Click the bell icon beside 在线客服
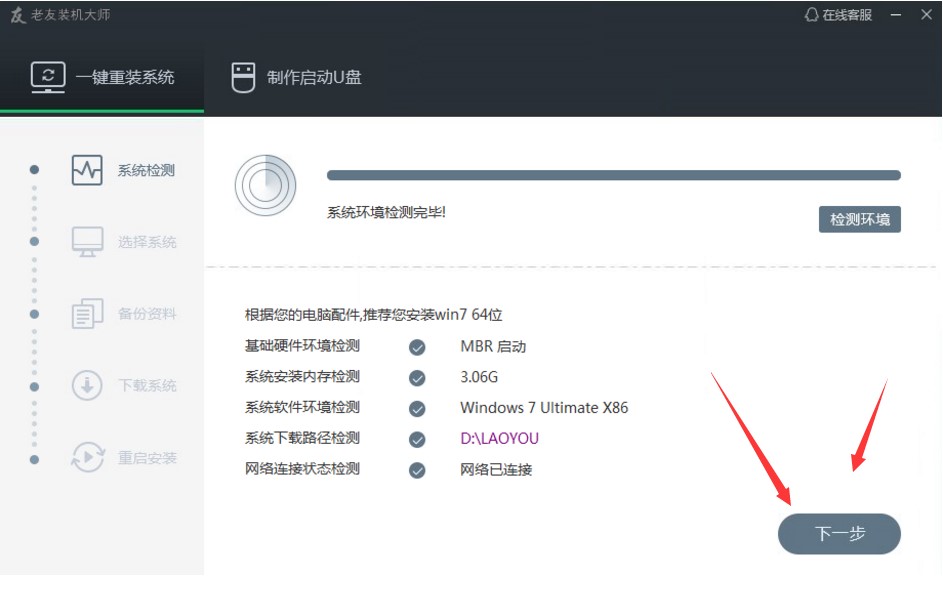This screenshot has height=595, width=943. point(811,15)
